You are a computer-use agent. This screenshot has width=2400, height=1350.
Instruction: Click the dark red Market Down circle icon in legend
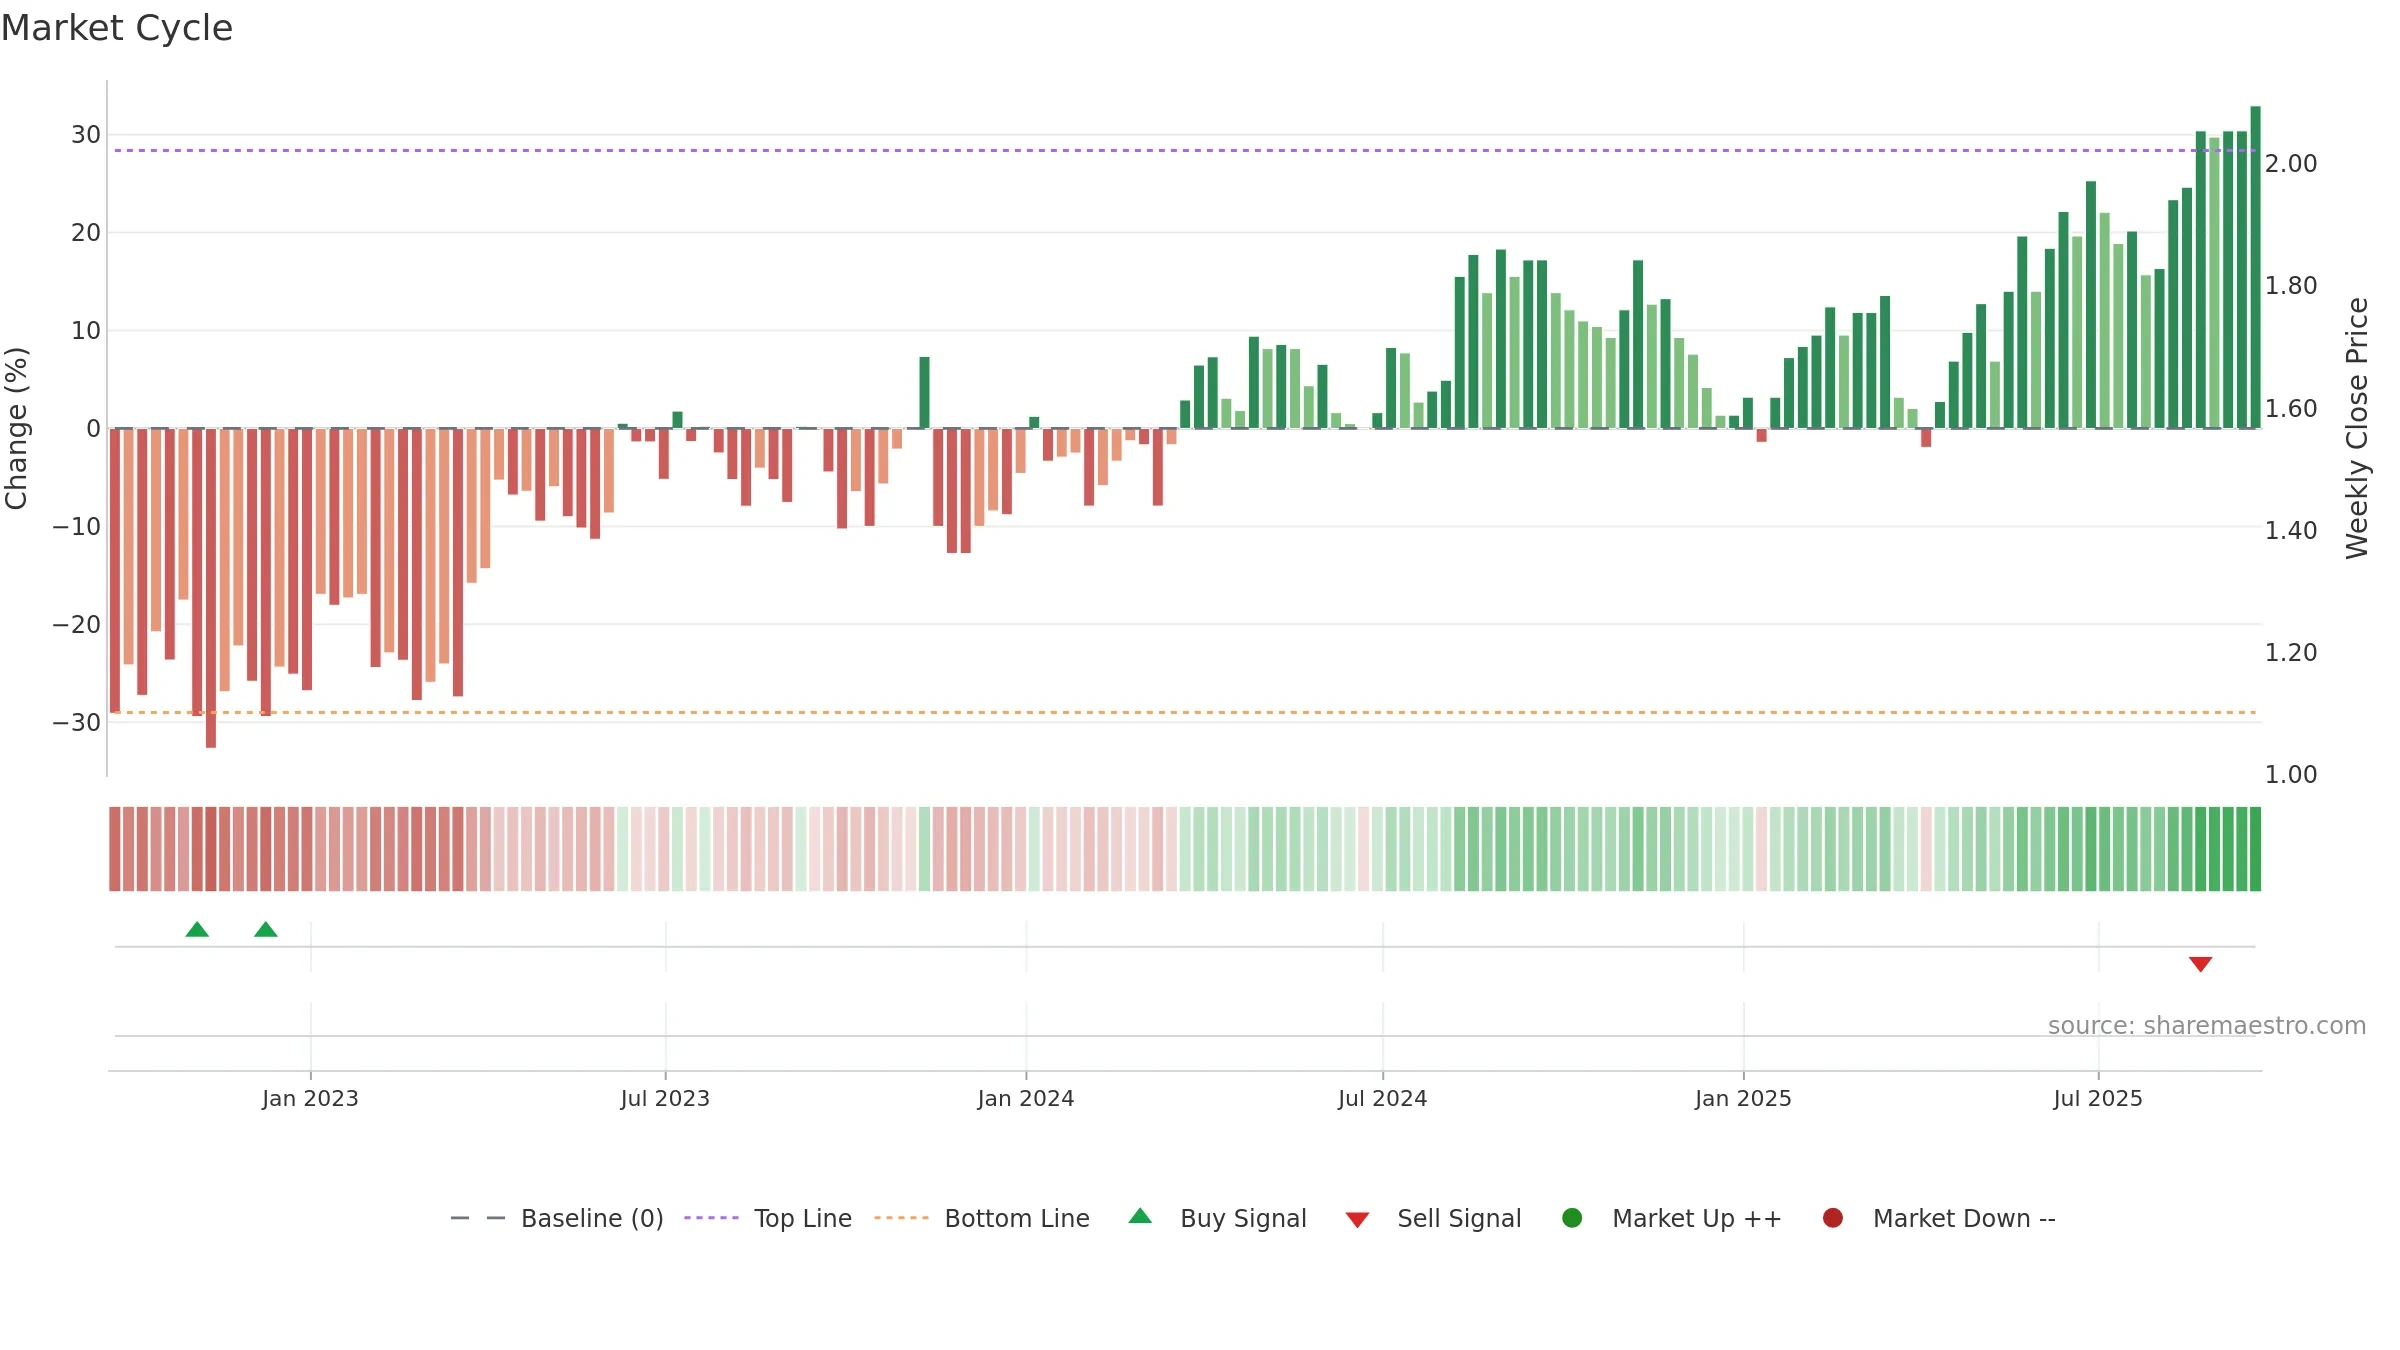point(1833,1218)
